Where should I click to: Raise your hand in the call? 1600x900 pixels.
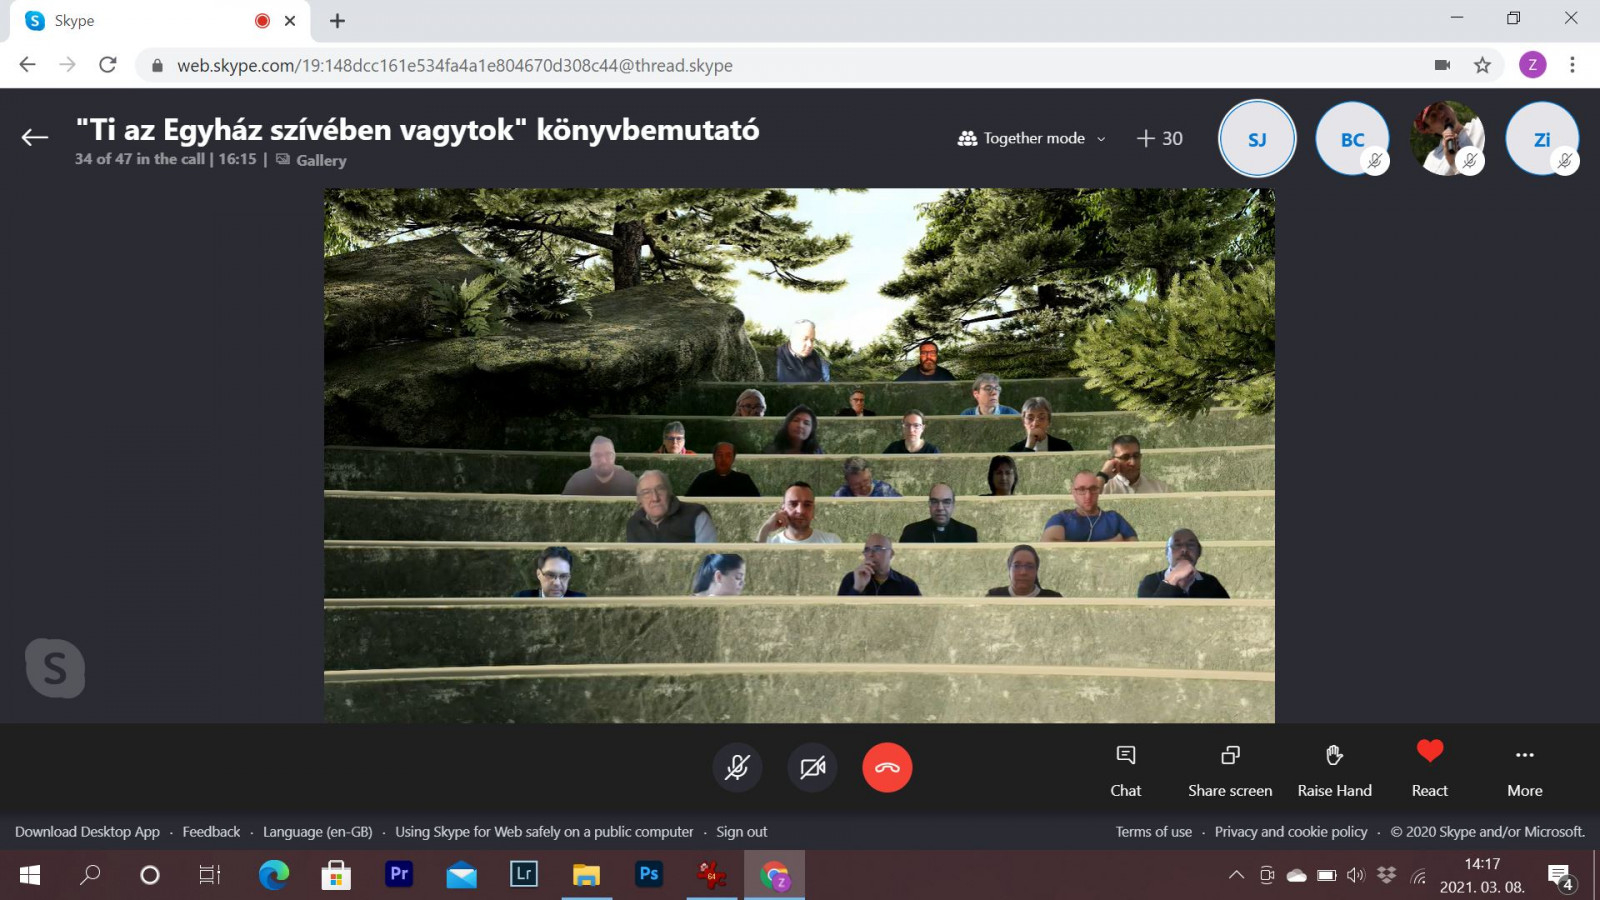click(x=1334, y=768)
